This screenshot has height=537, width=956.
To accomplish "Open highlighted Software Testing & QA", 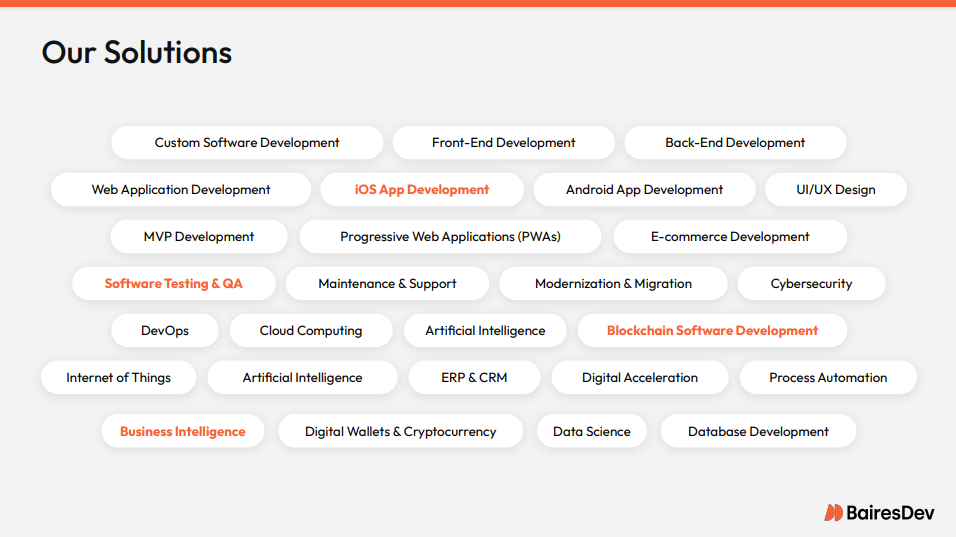I will [x=174, y=283].
